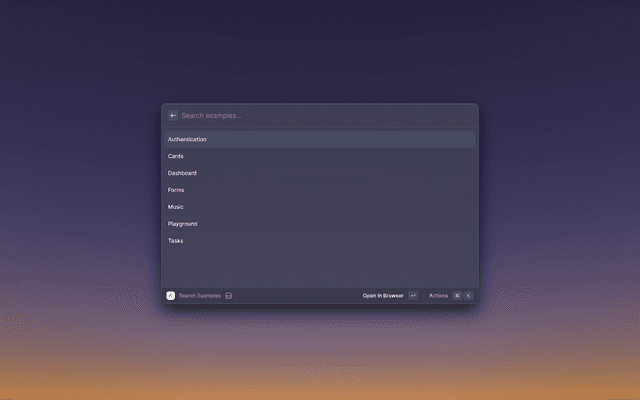Click the Enter key icon
This screenshot has height=400, width=640.
(x=413, y=295)
